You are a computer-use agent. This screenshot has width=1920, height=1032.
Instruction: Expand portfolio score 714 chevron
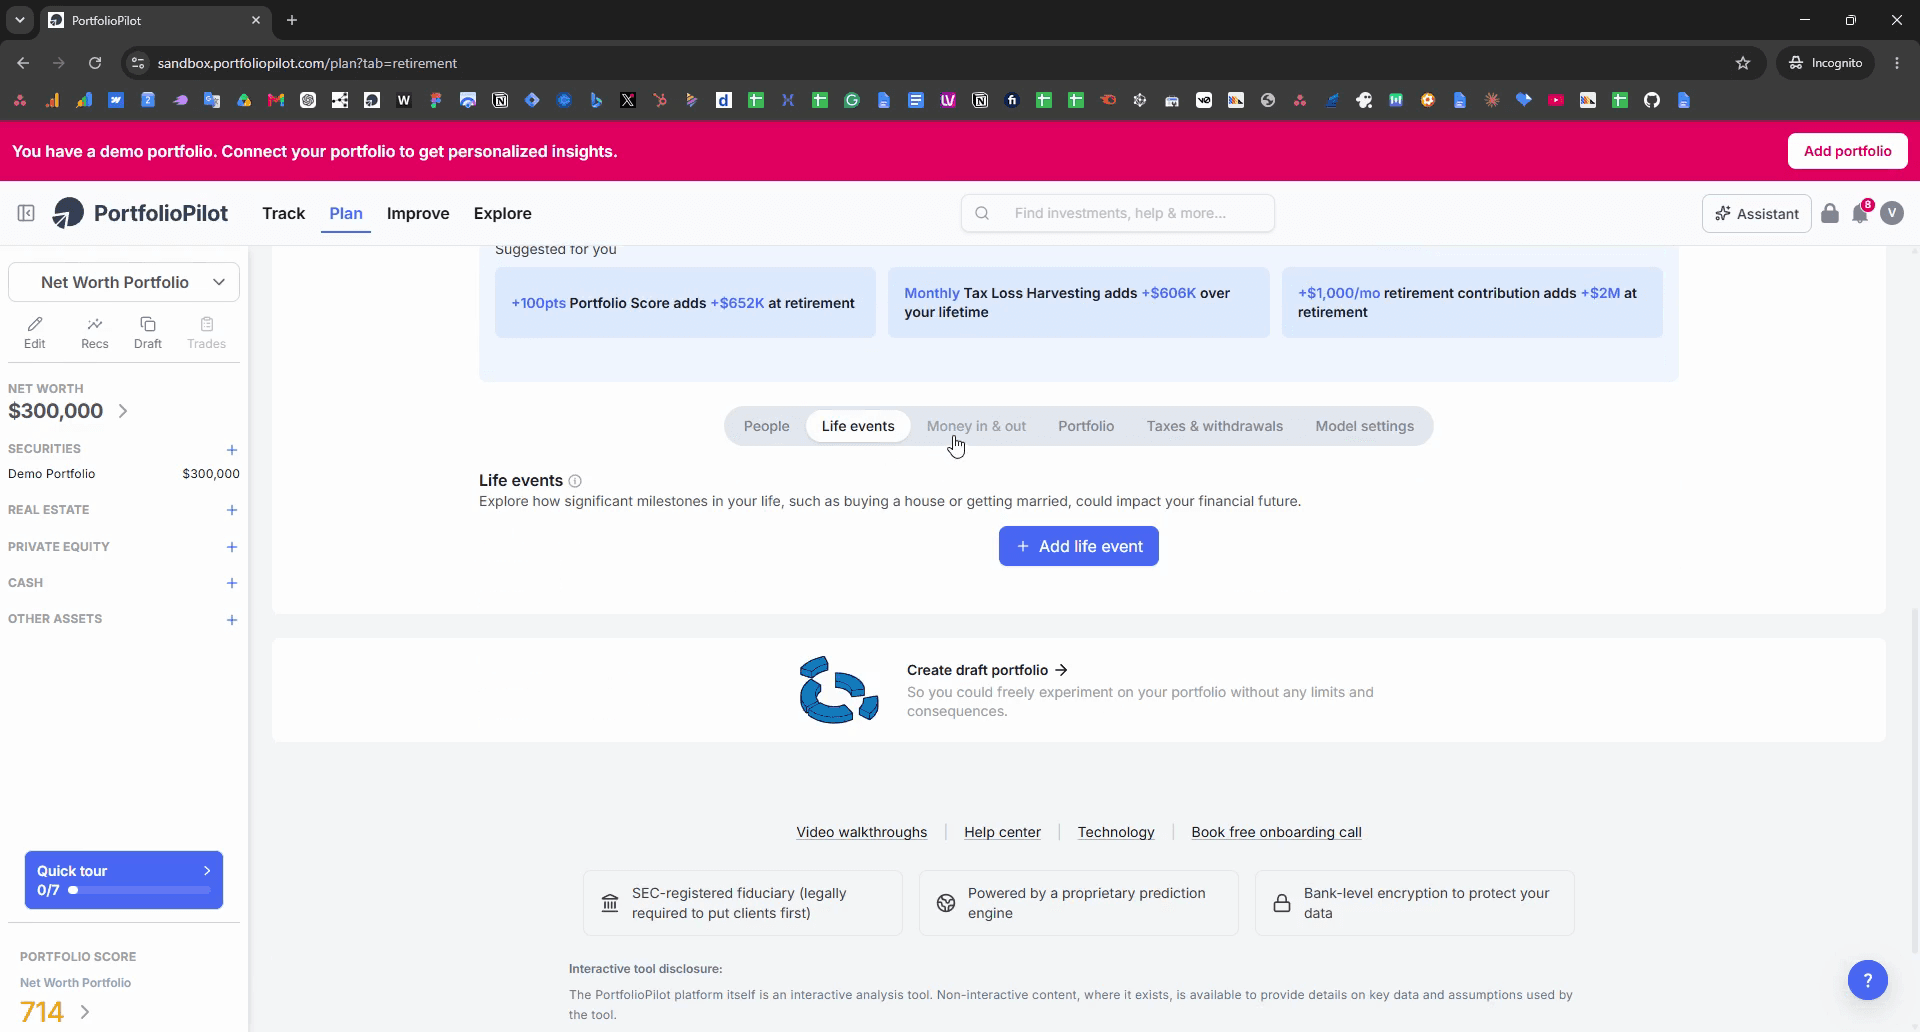[85, 1012]
